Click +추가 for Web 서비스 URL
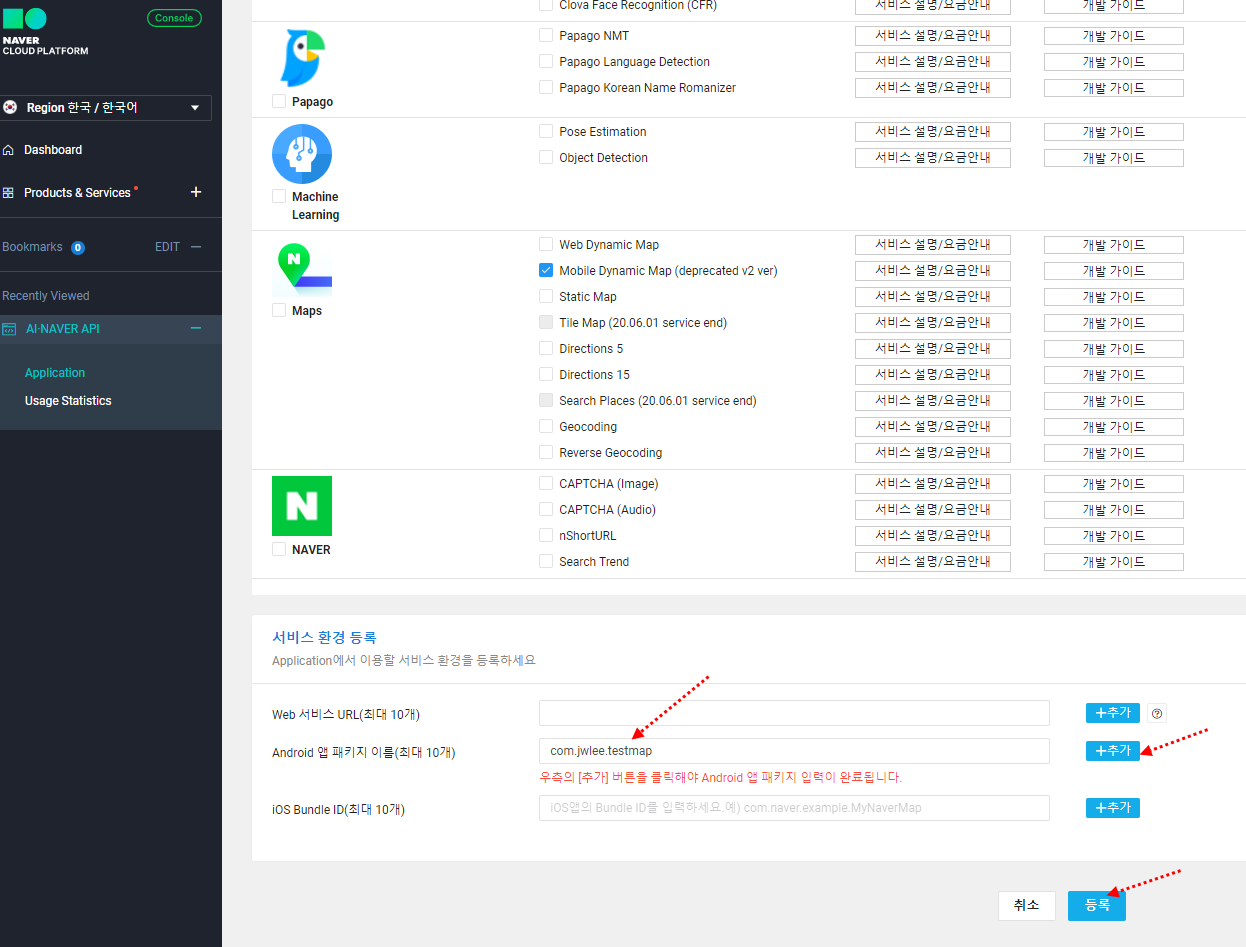 1113,713
